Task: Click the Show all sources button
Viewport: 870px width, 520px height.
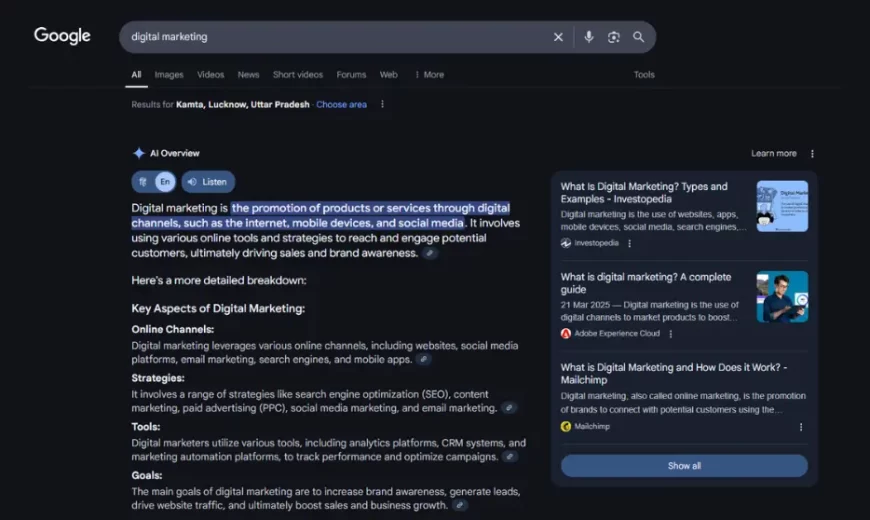Action: [x=684, y=466]
